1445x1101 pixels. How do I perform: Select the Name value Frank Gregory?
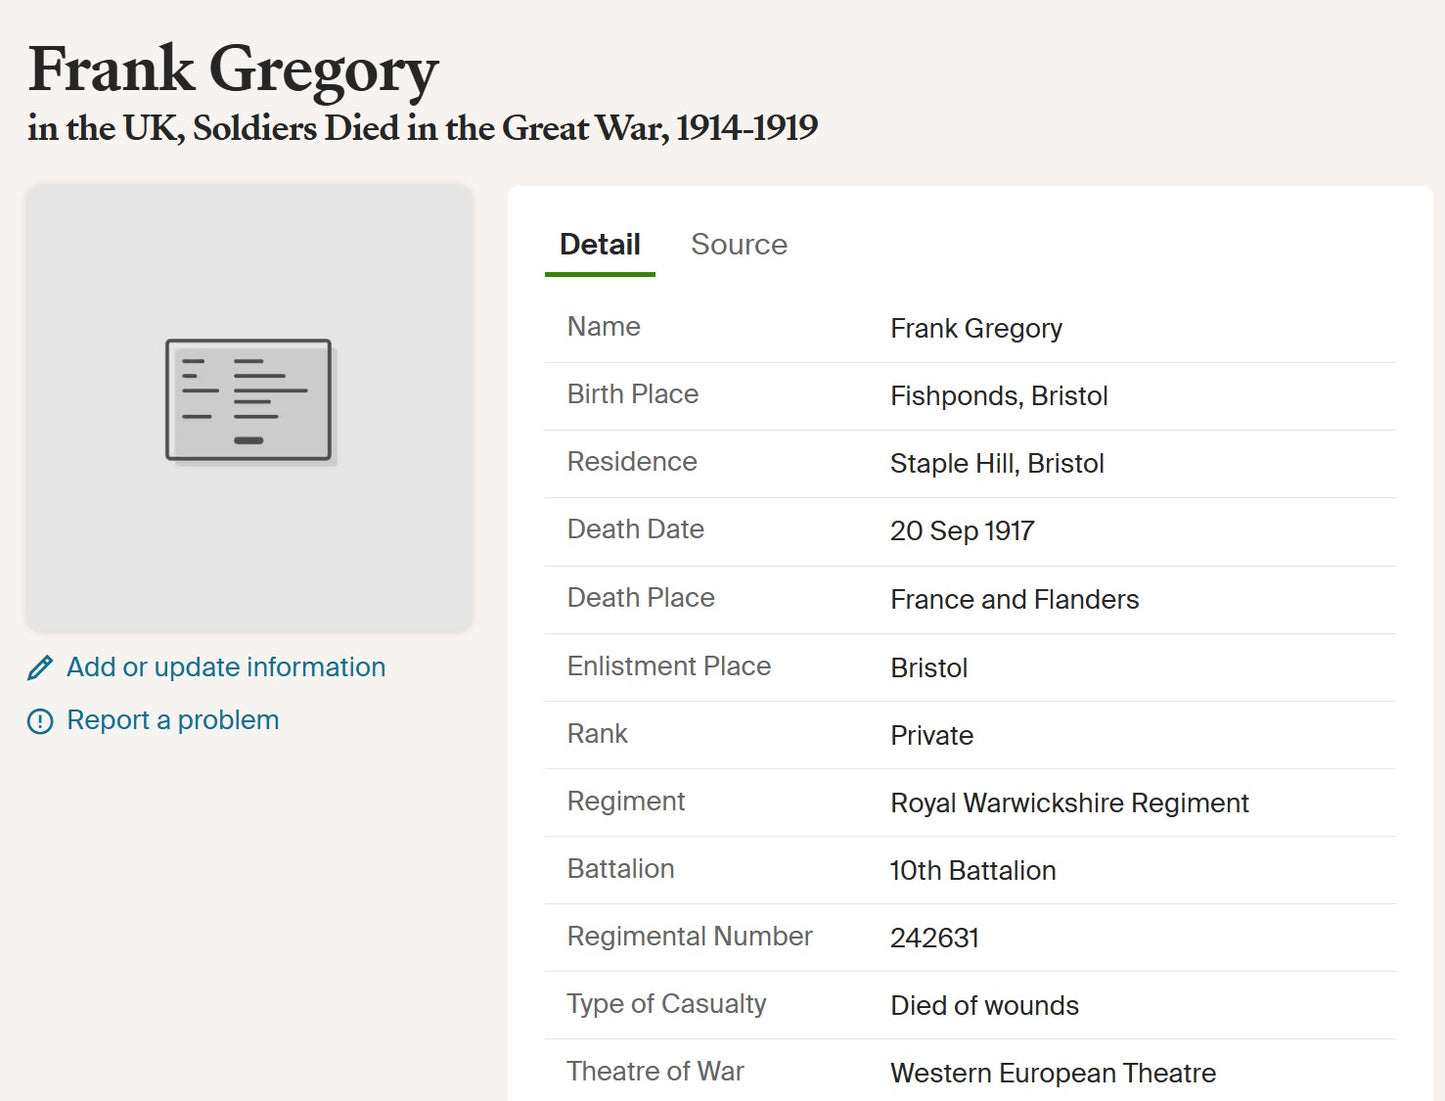[x=976, y=328]
